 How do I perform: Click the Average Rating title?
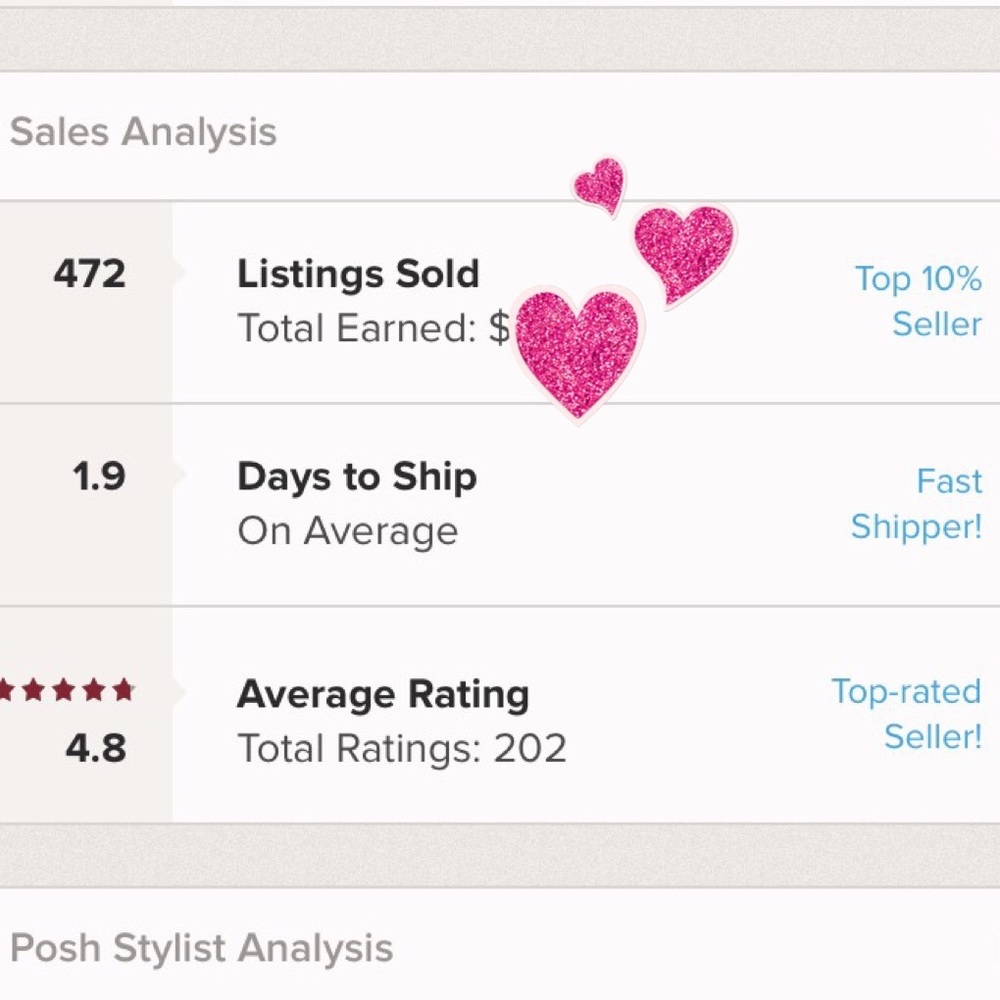[x=383, y=694]
